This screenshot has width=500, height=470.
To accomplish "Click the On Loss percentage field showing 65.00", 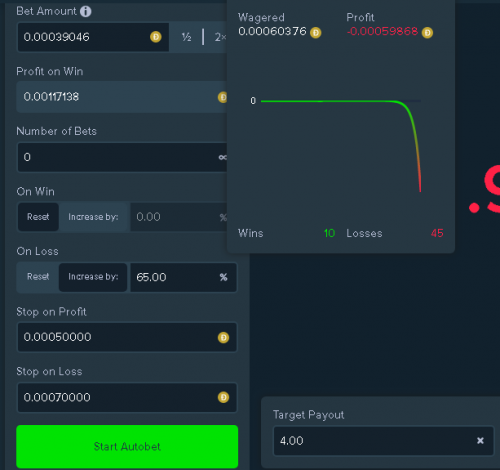I will click(183, 277).
